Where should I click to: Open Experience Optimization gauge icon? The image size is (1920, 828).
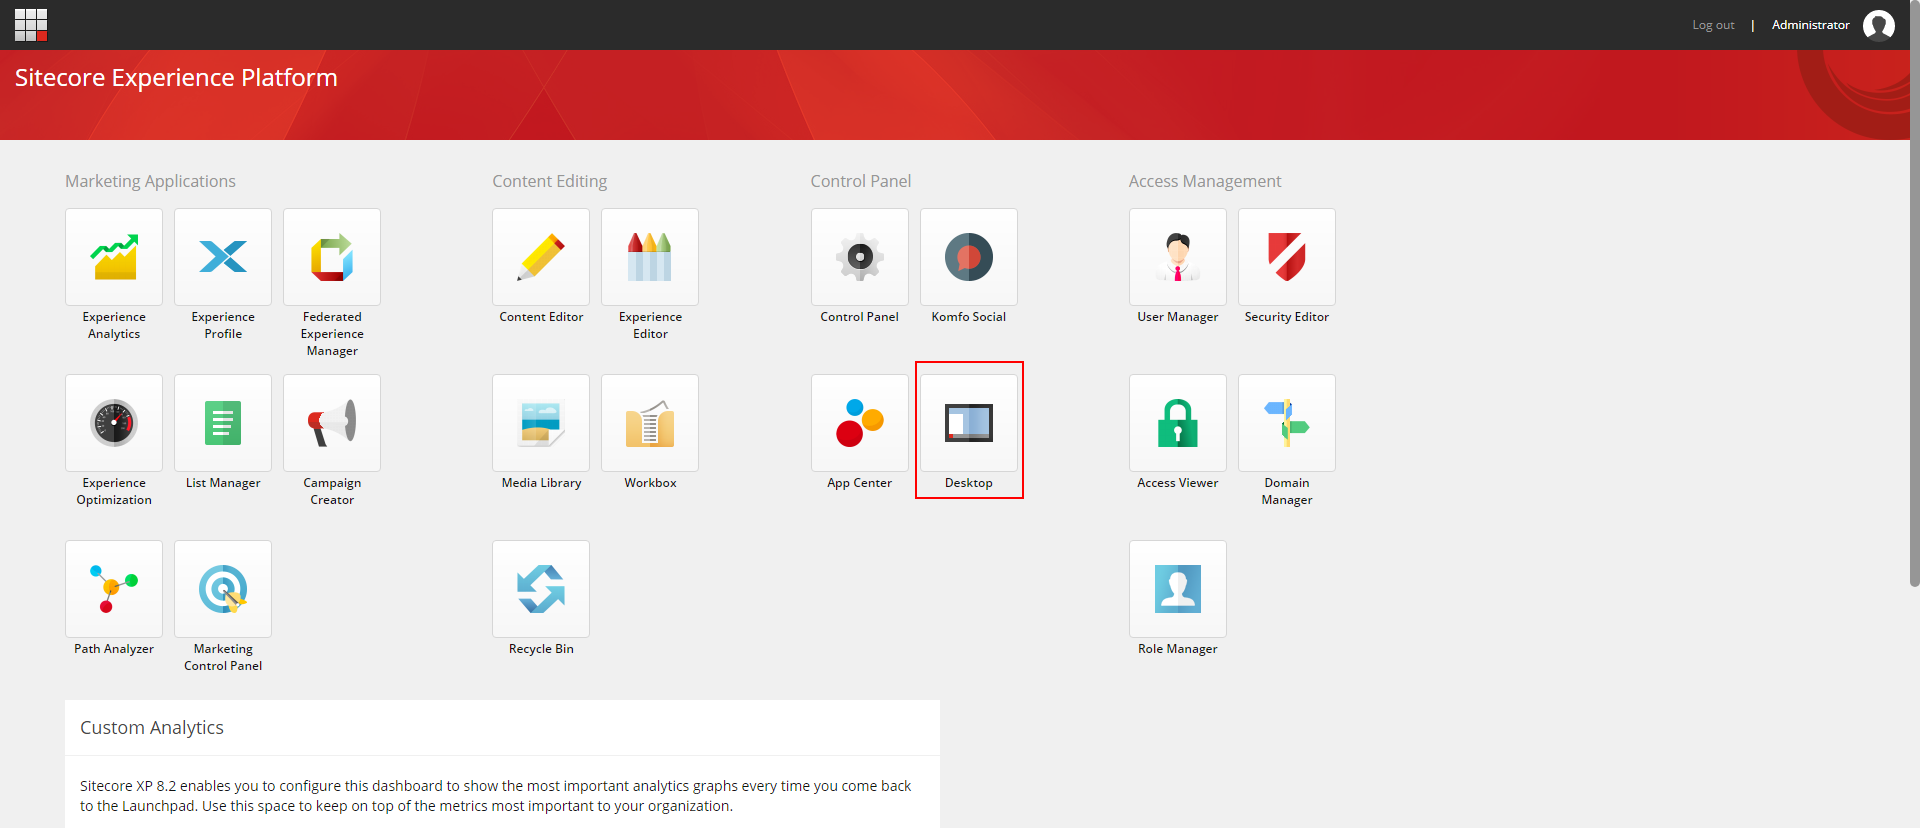114,423
